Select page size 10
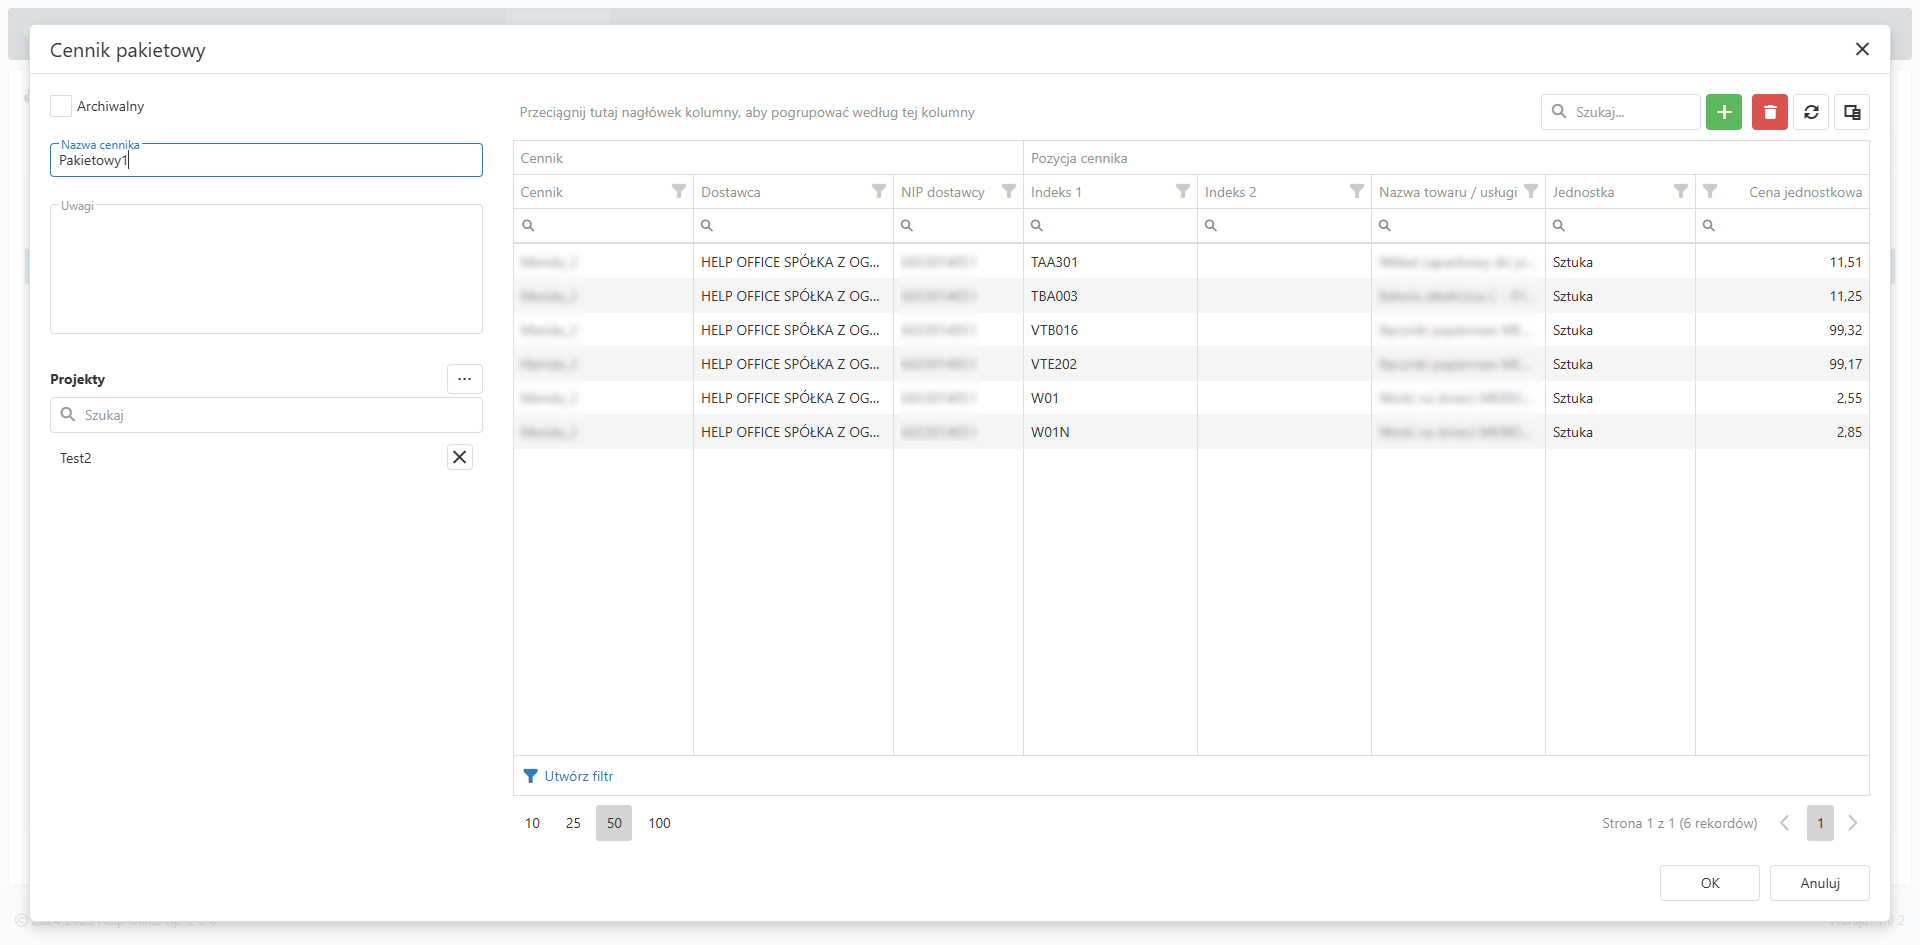This screenshot has height=945, width=1920. [532, 823]
